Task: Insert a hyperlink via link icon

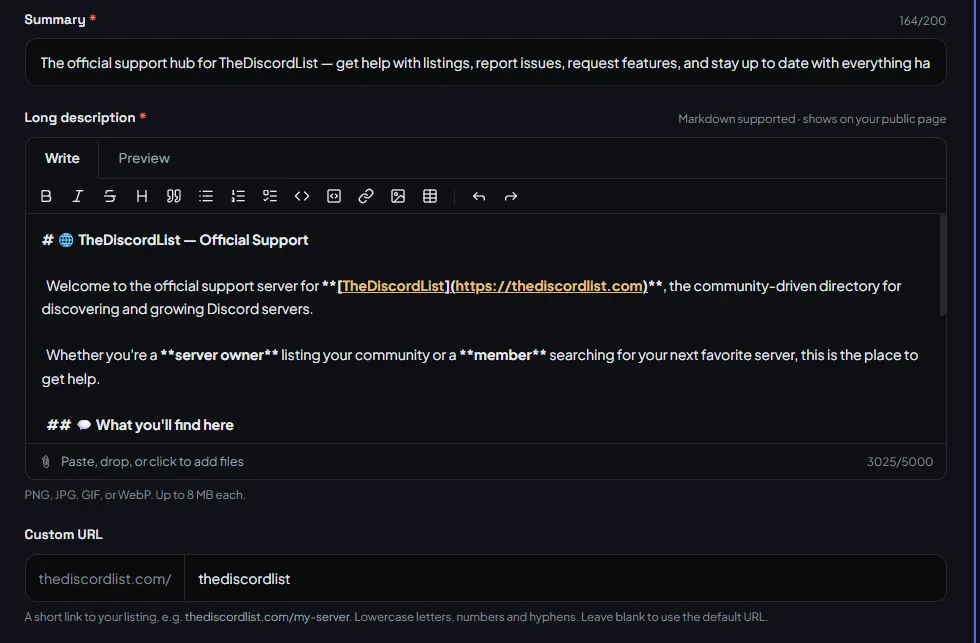Action: (x=366, y=196)
